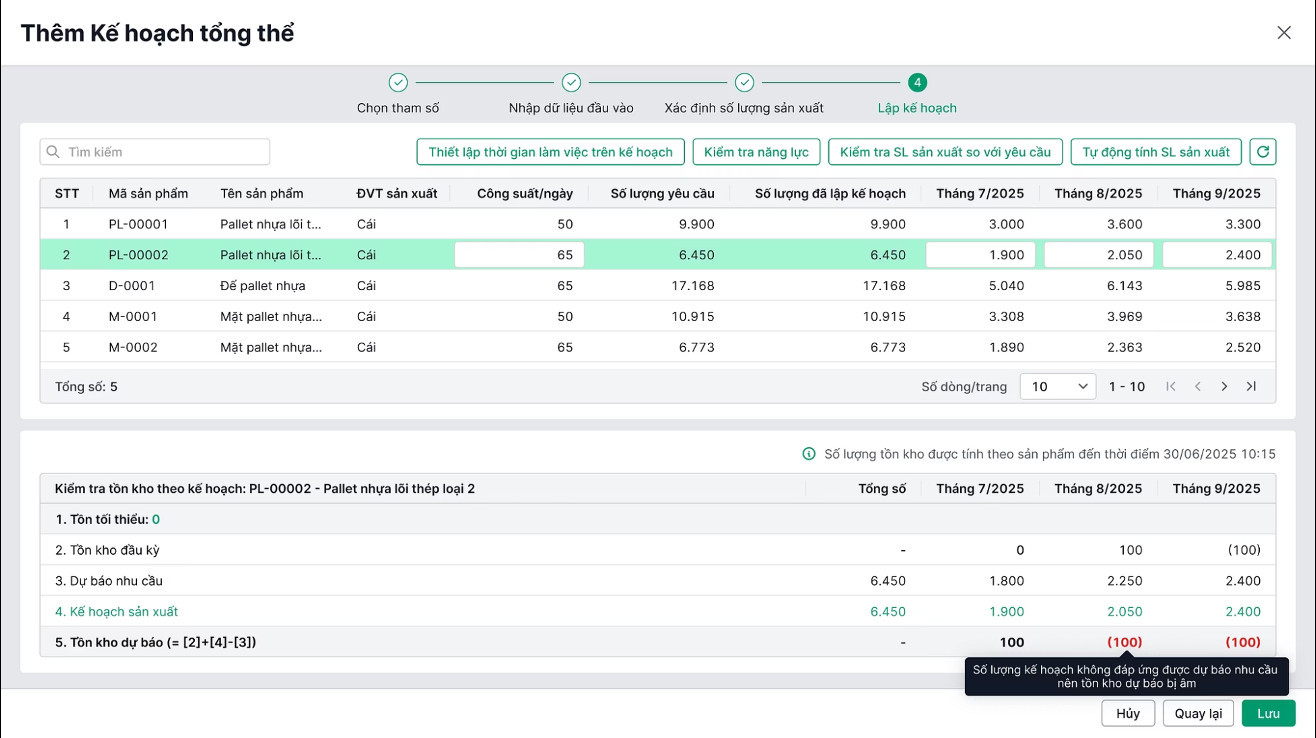Viewport: 1316px width, 738px height.
Task: Click Kiểm tra năng lực button
Action: tap(756, 152)
